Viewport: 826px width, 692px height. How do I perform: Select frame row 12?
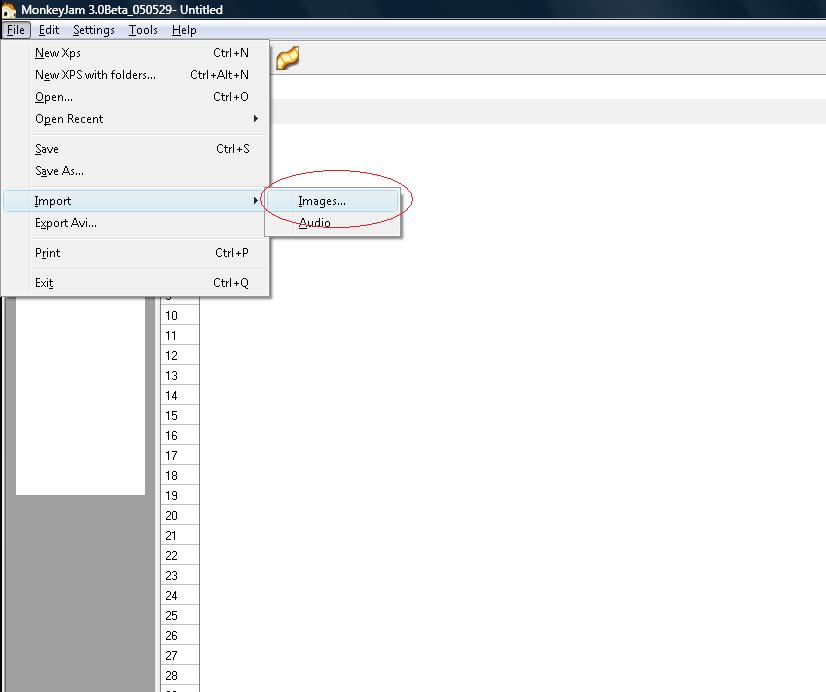(x=180, y=355)
